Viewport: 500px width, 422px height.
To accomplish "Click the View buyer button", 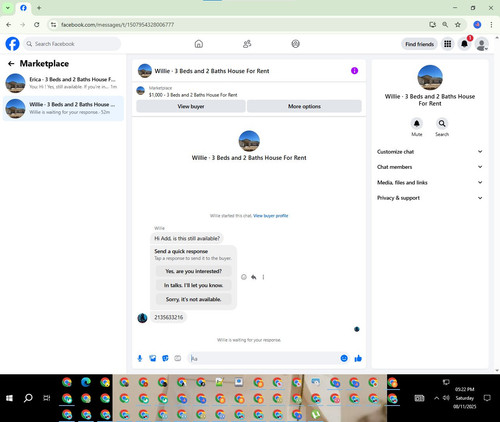I will 191,106.
